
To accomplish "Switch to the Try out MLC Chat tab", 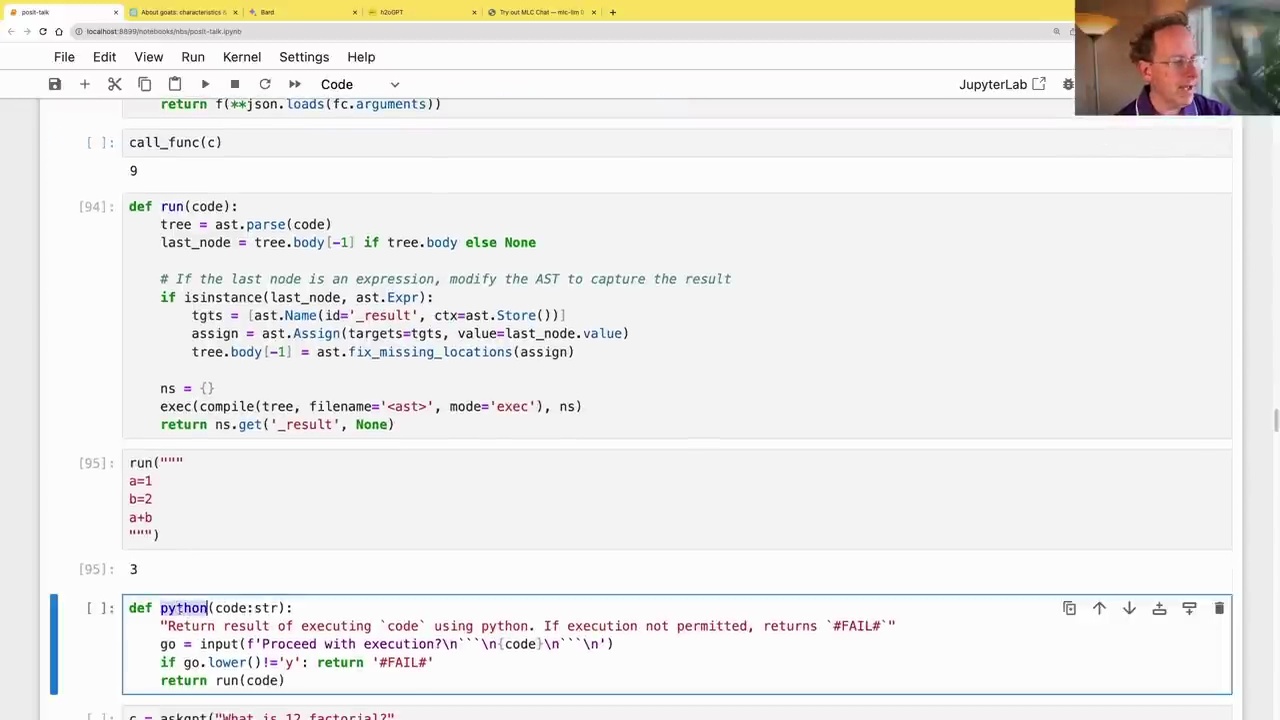I will pyautogui.click(x=540, y=12).
